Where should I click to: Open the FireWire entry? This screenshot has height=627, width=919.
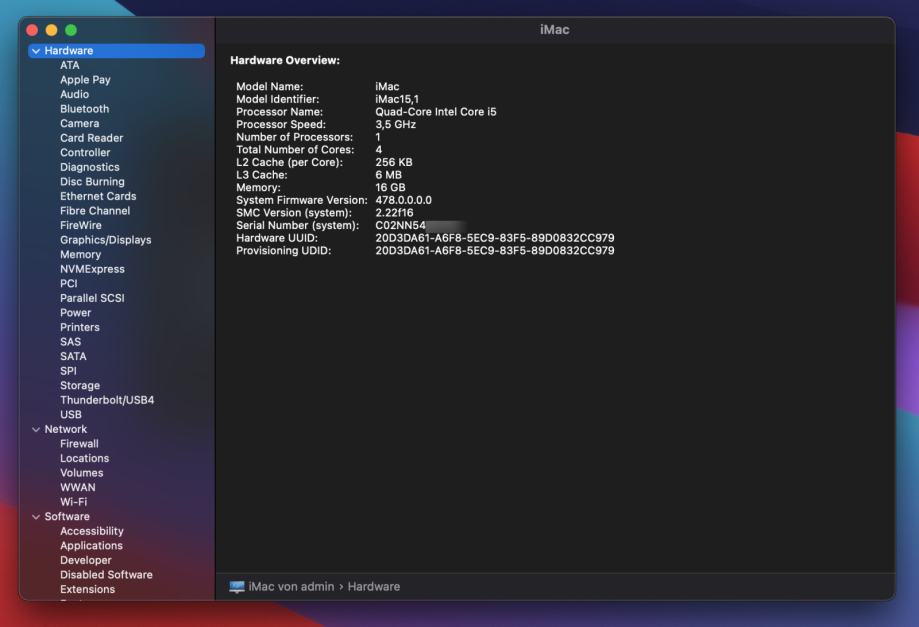[80, 226]
